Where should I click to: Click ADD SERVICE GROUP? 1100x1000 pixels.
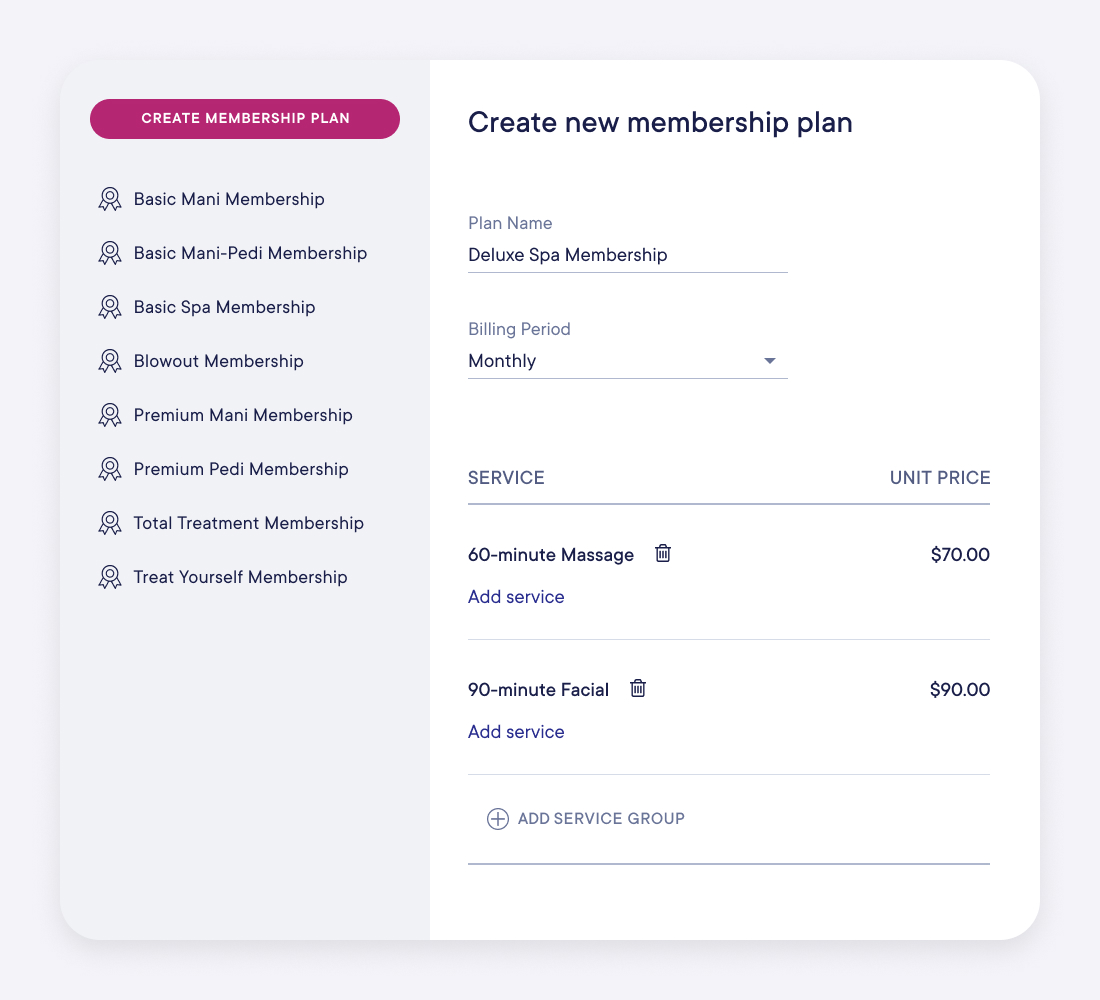coord(600,819)
